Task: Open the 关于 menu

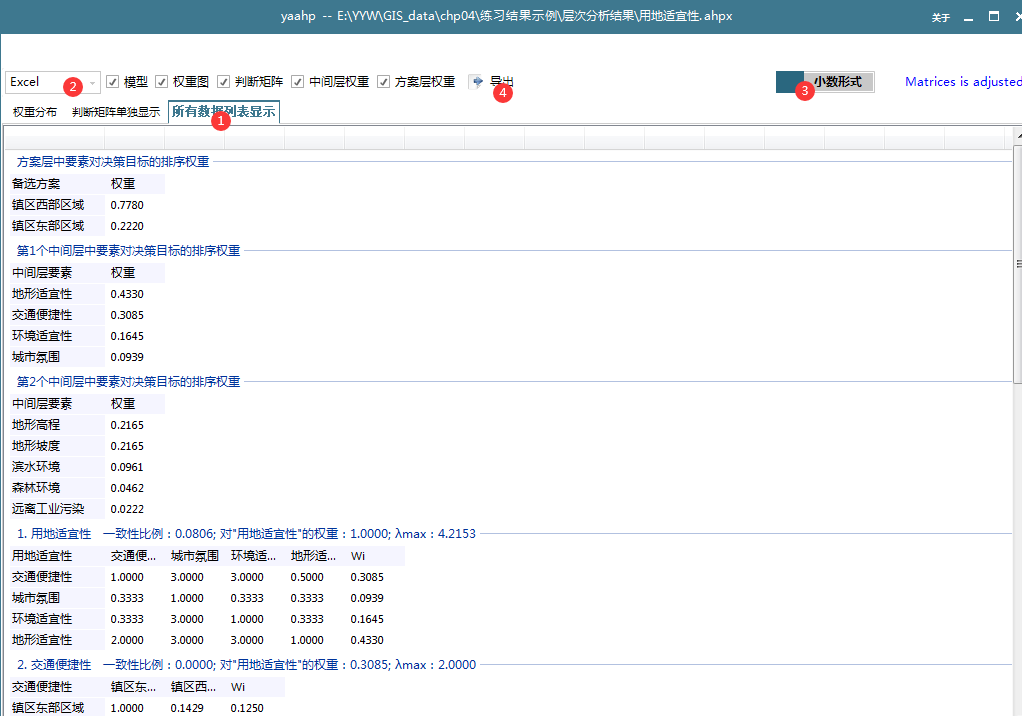Action: (x=939, y=18)
